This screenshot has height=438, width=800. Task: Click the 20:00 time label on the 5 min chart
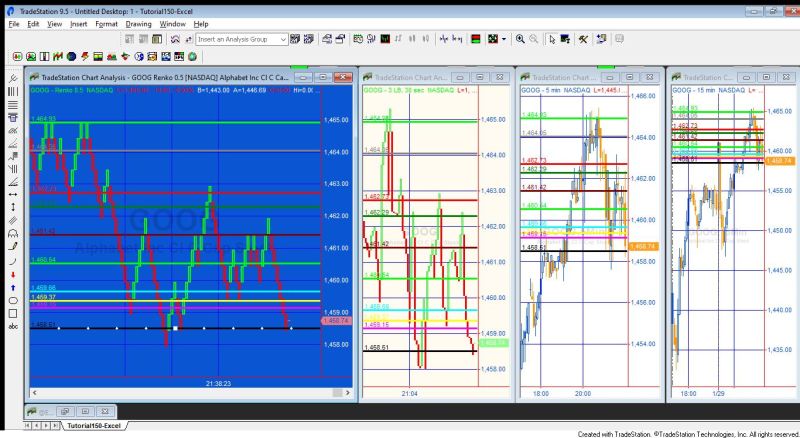point(583,394)
